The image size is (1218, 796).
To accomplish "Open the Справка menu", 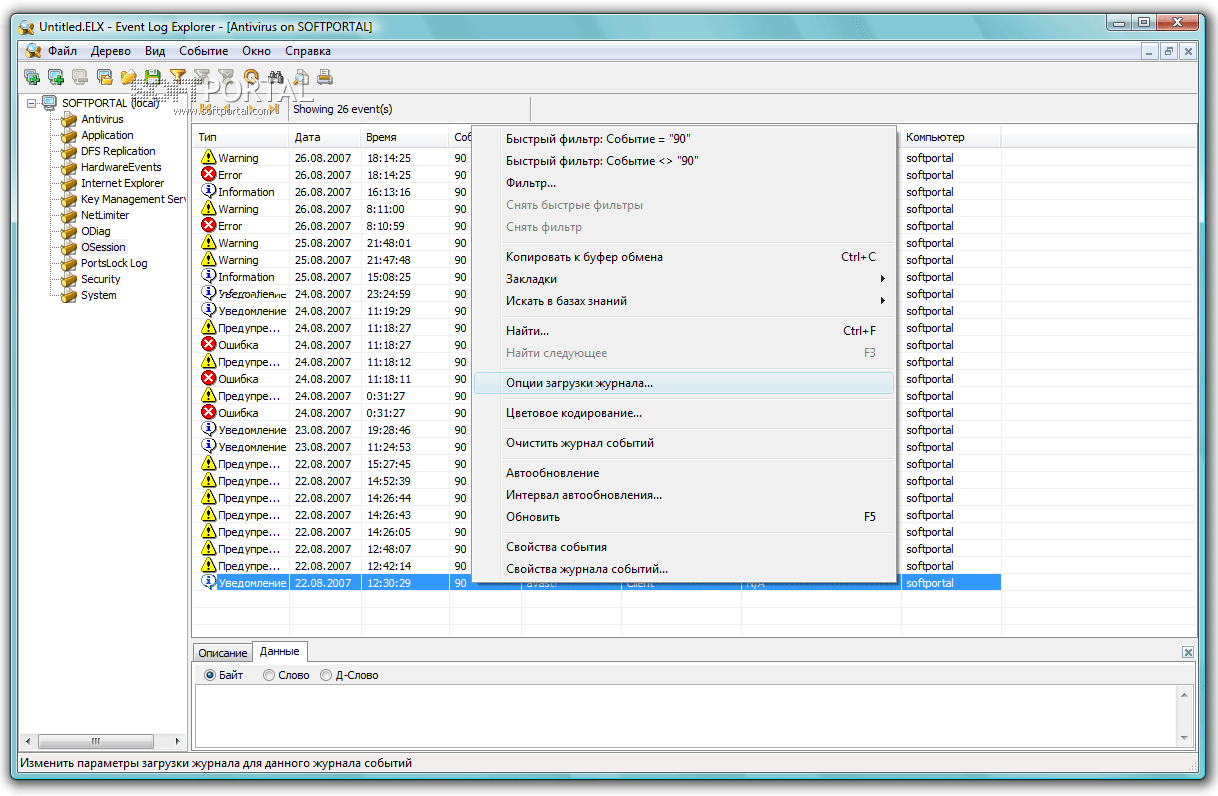I will point(308,51).
